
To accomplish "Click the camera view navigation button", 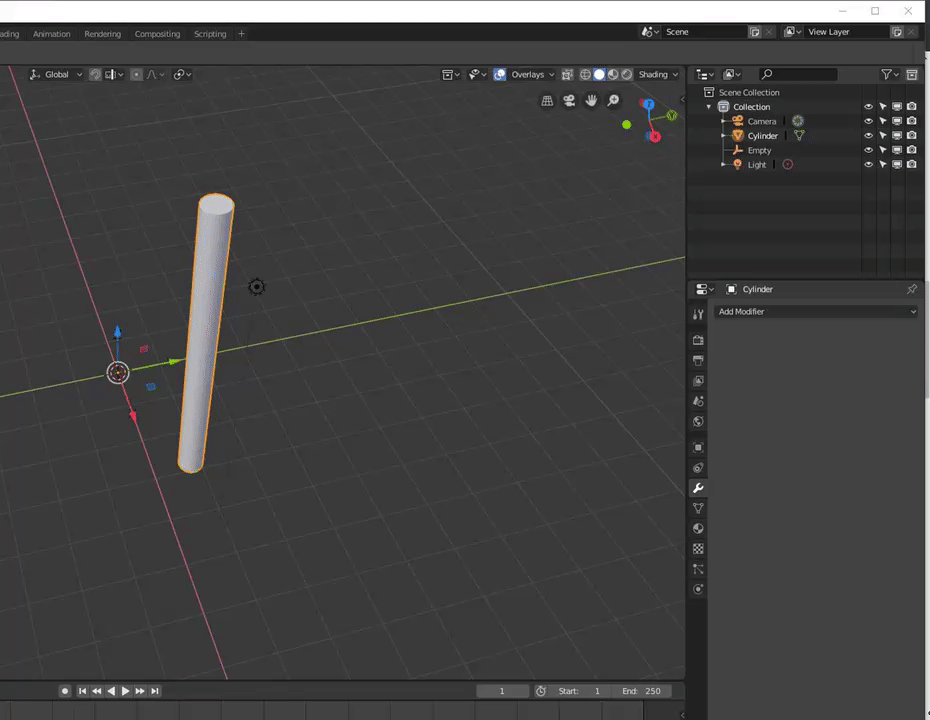I will click(569, 100).
